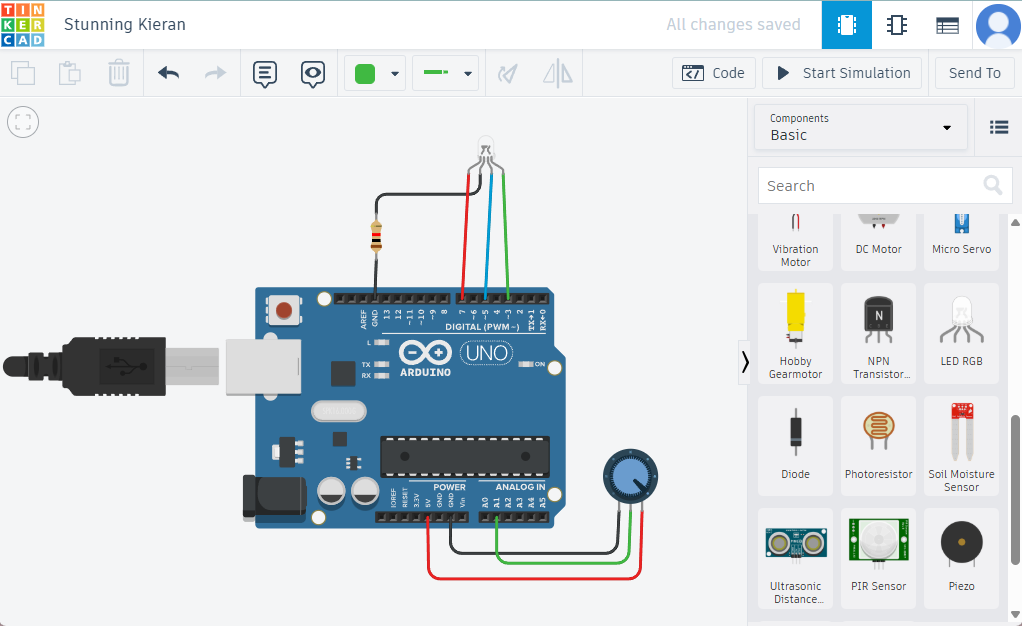Screen dimensions: 1022x626
Task: Click the components panel scrollbar thumb
Action: (x=1015, y=490)
